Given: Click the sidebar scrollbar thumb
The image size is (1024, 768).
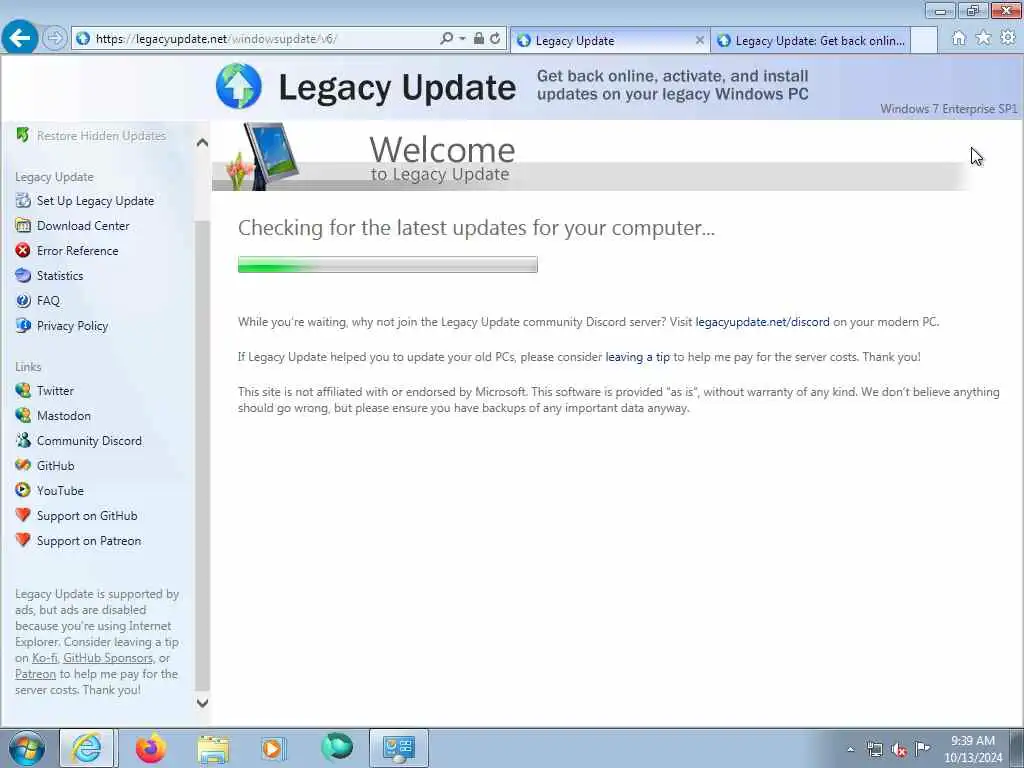Looking at the screenshot, I should tap(202, 456).
